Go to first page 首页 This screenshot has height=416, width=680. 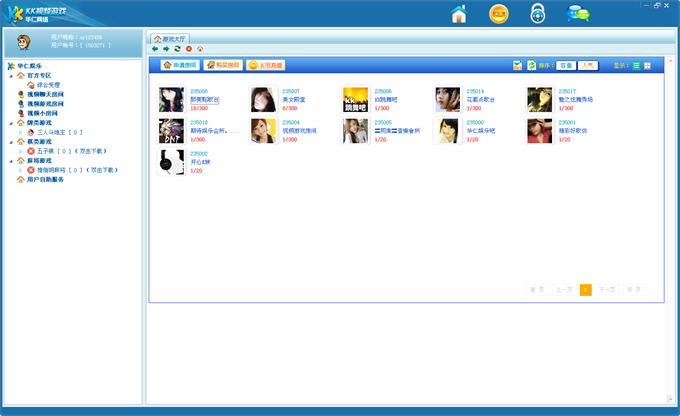coord(537,290)
